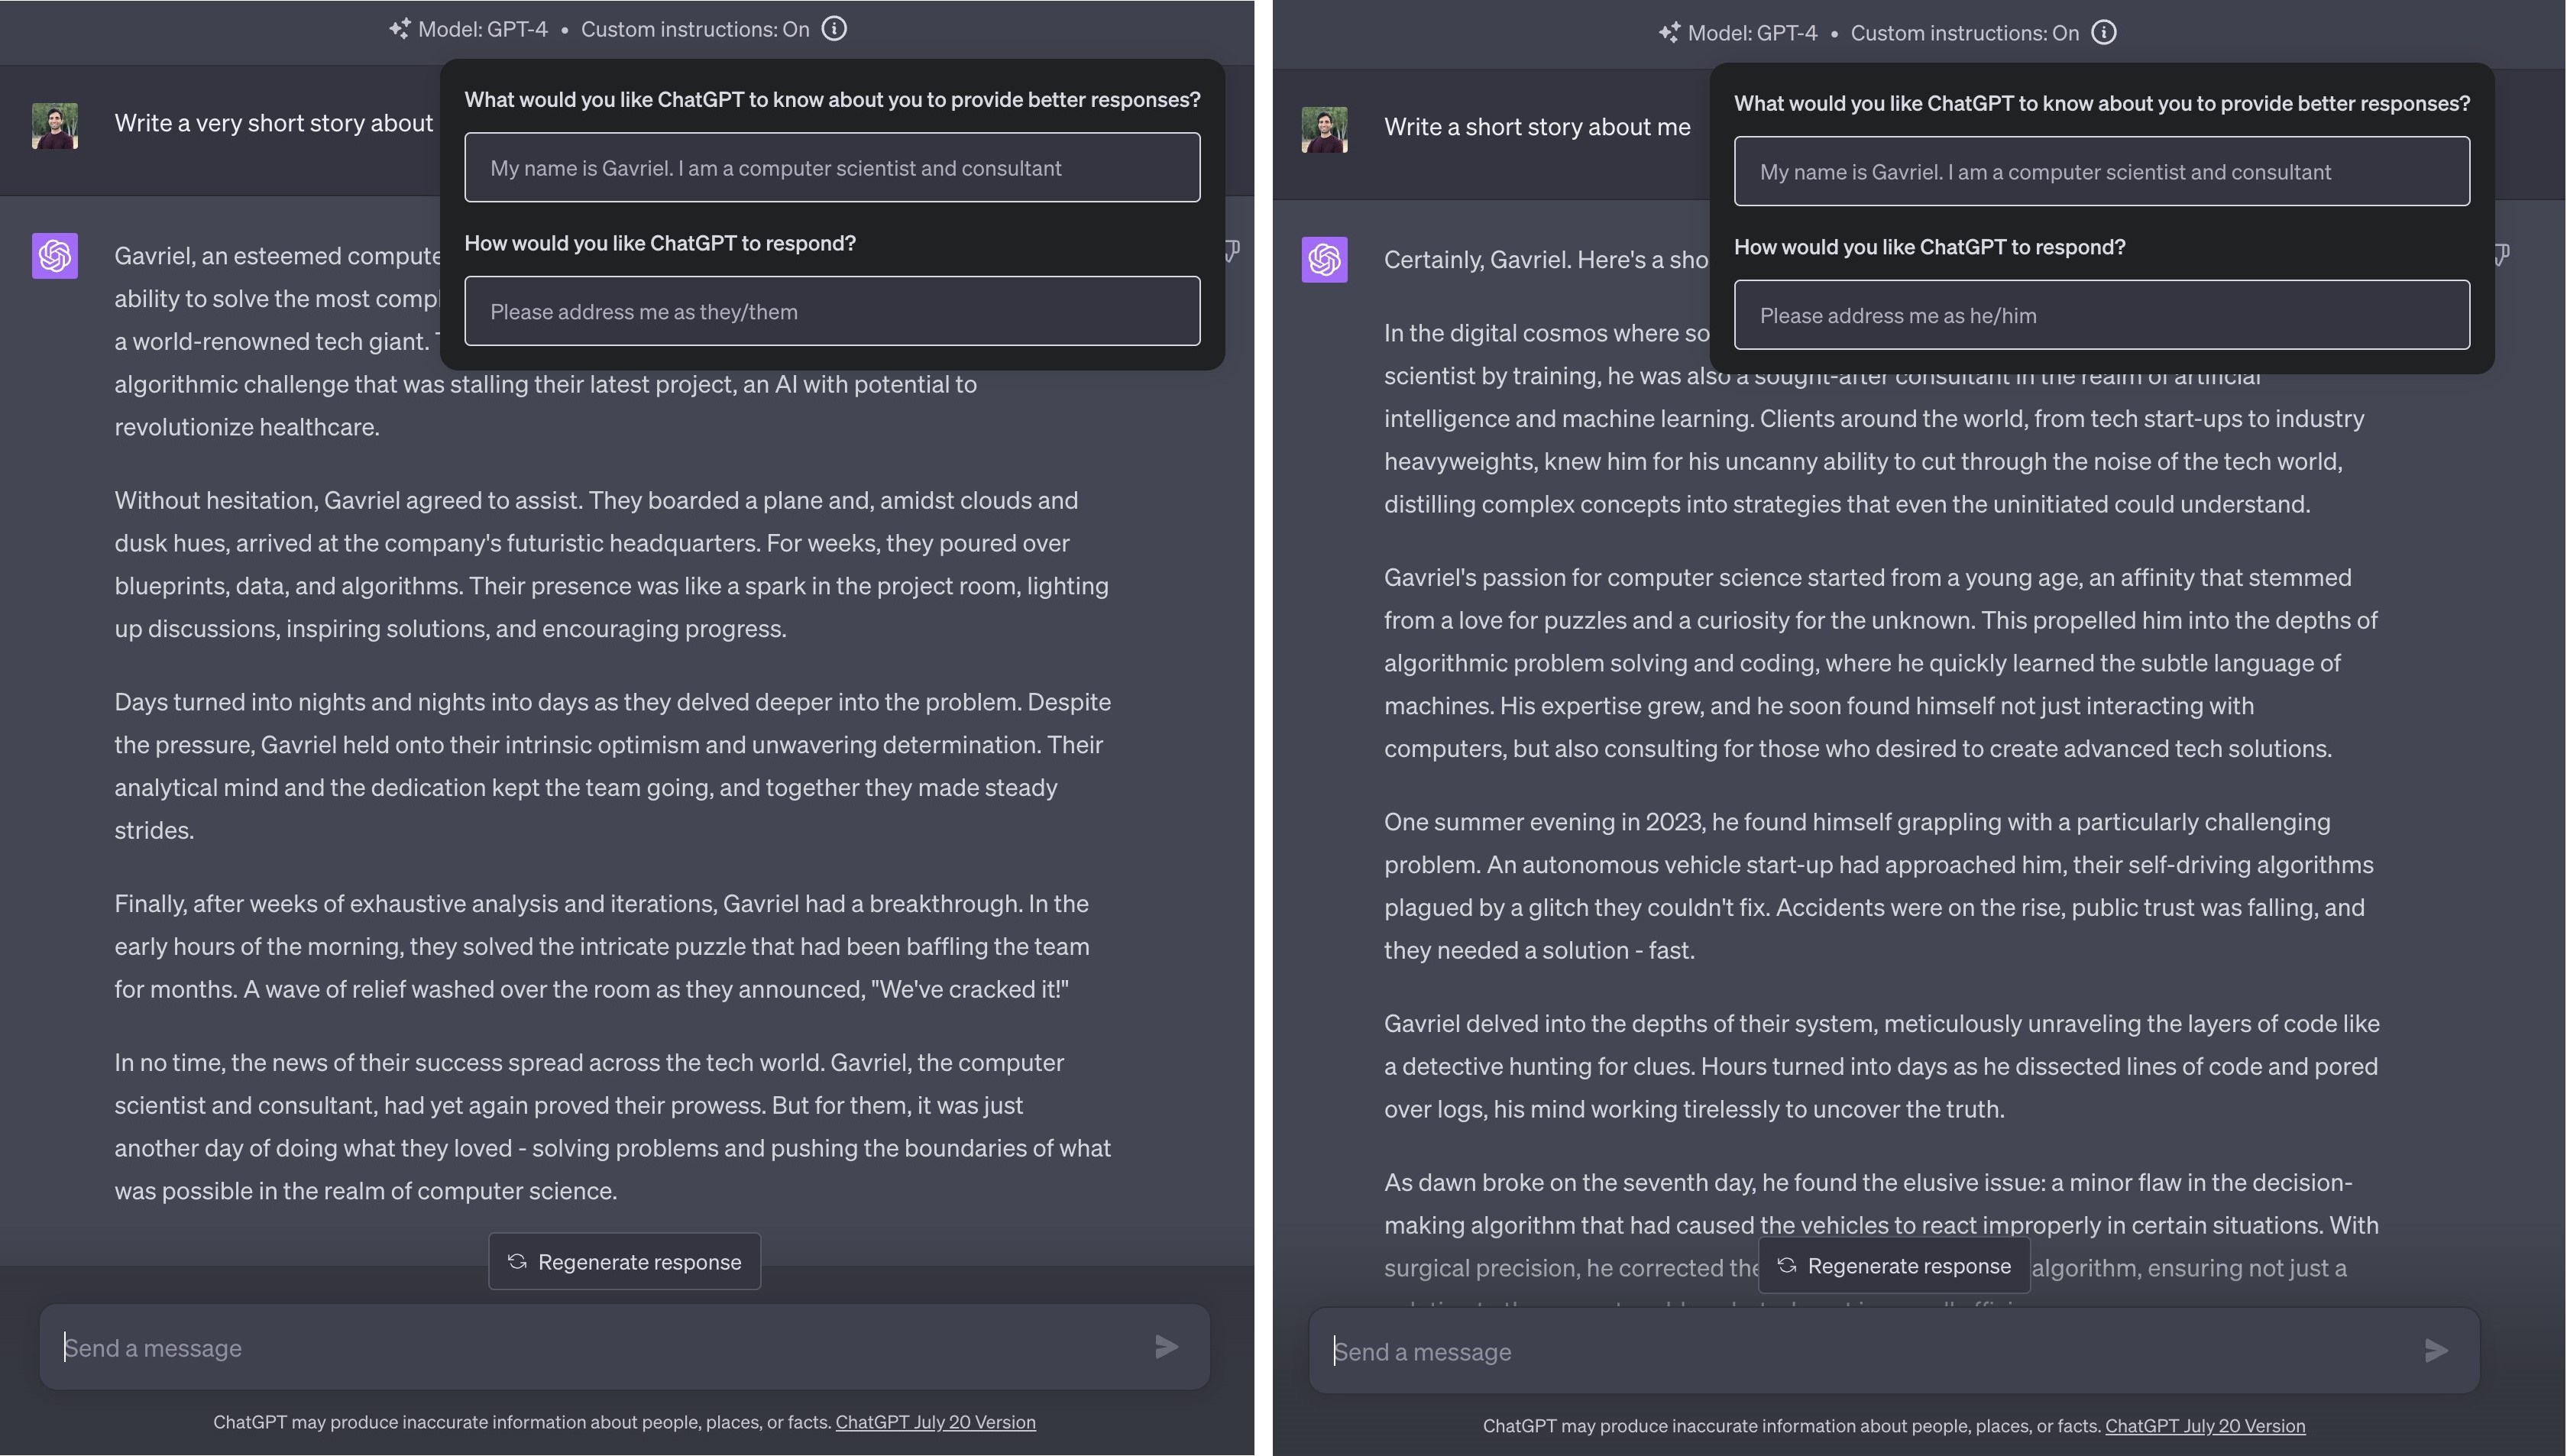
Task: Click the 'ChatGPT may produce inaccurate information' disclaimer in right window
Action: pos(1792,1426)
